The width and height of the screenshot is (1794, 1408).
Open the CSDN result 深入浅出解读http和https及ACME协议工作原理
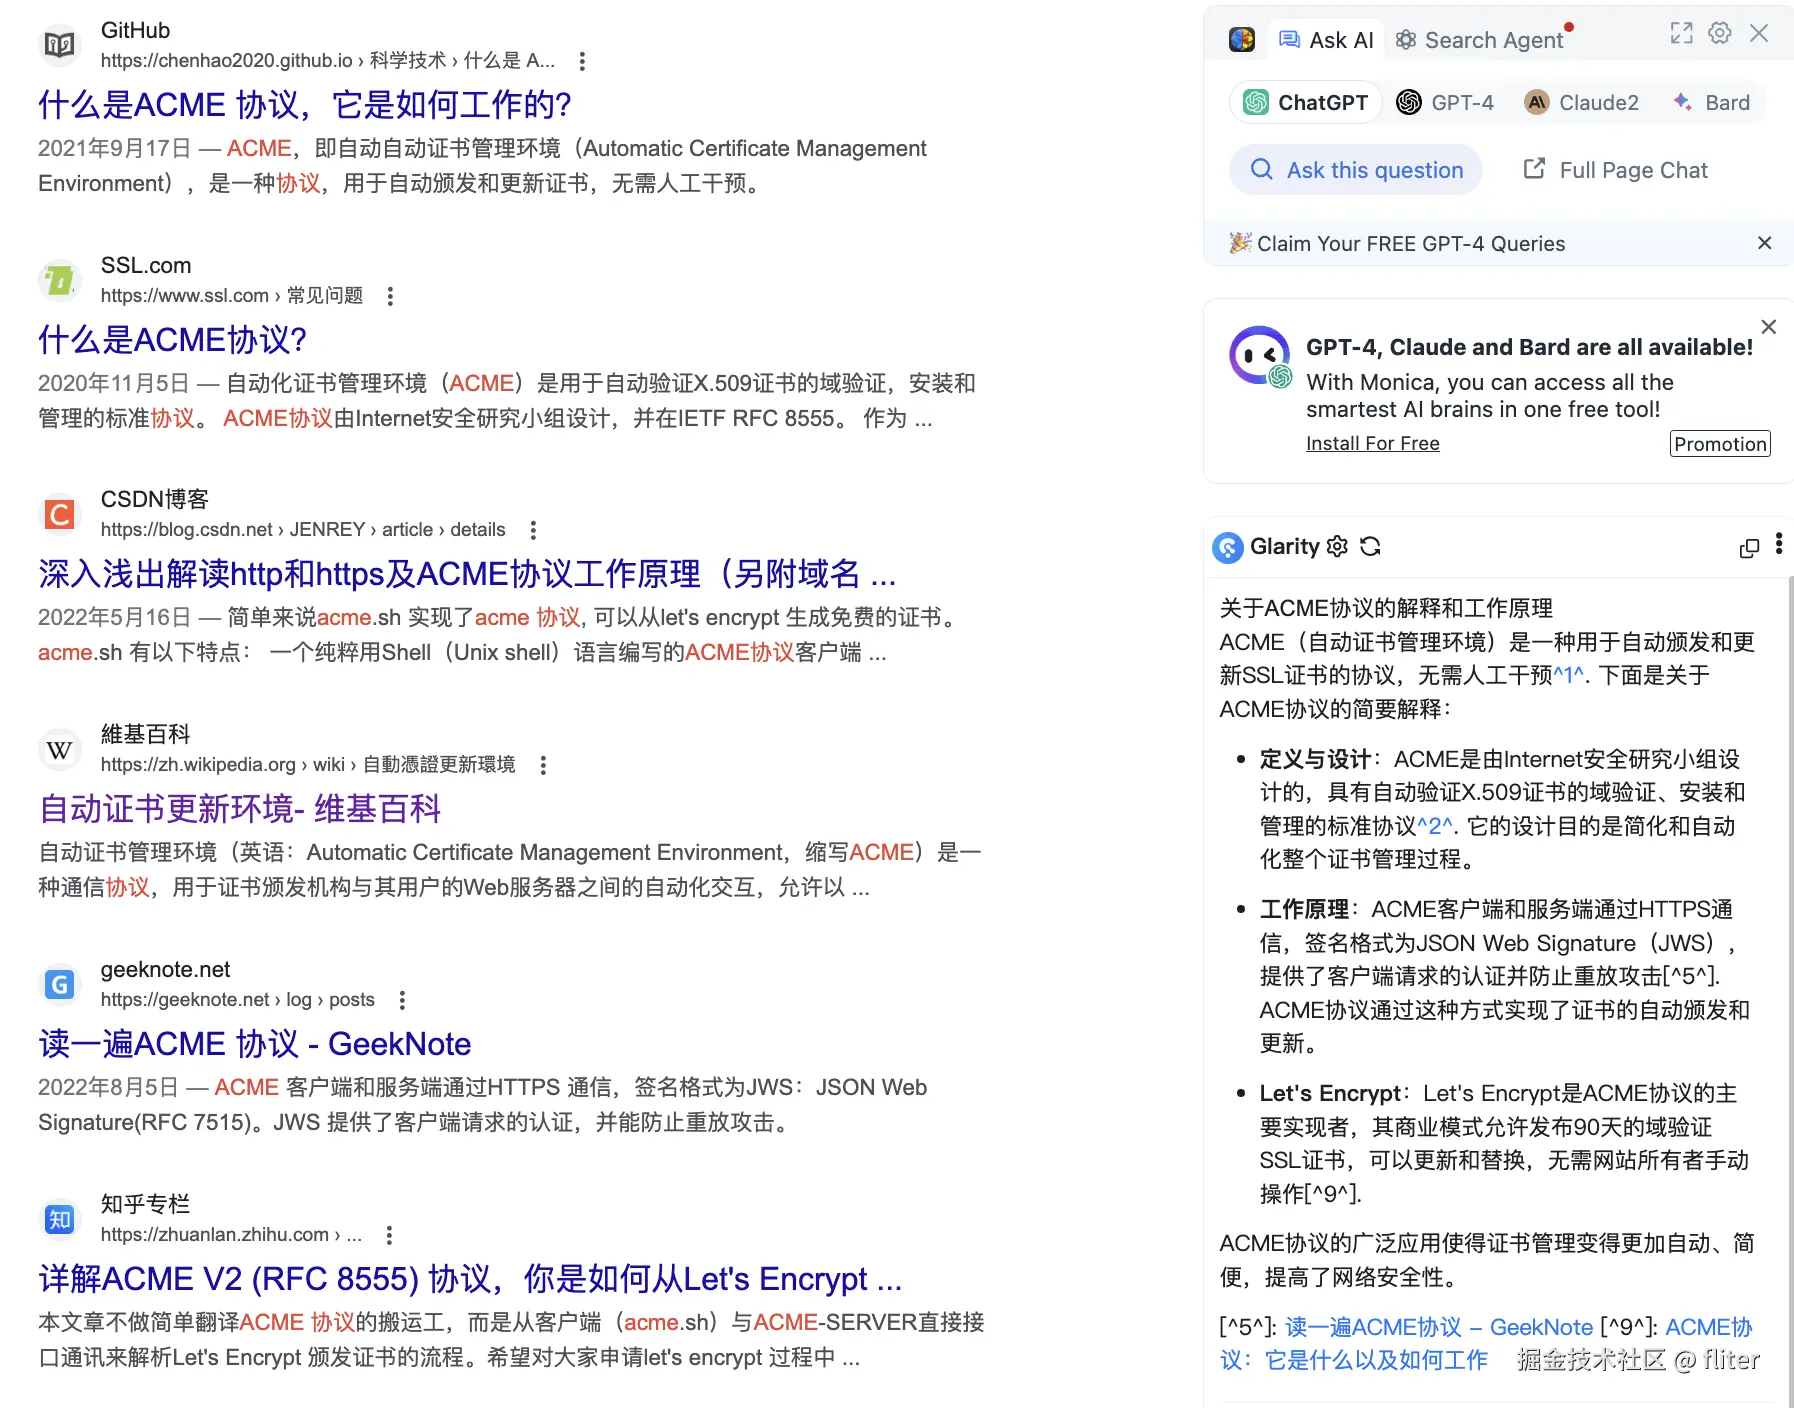point(467,574)
